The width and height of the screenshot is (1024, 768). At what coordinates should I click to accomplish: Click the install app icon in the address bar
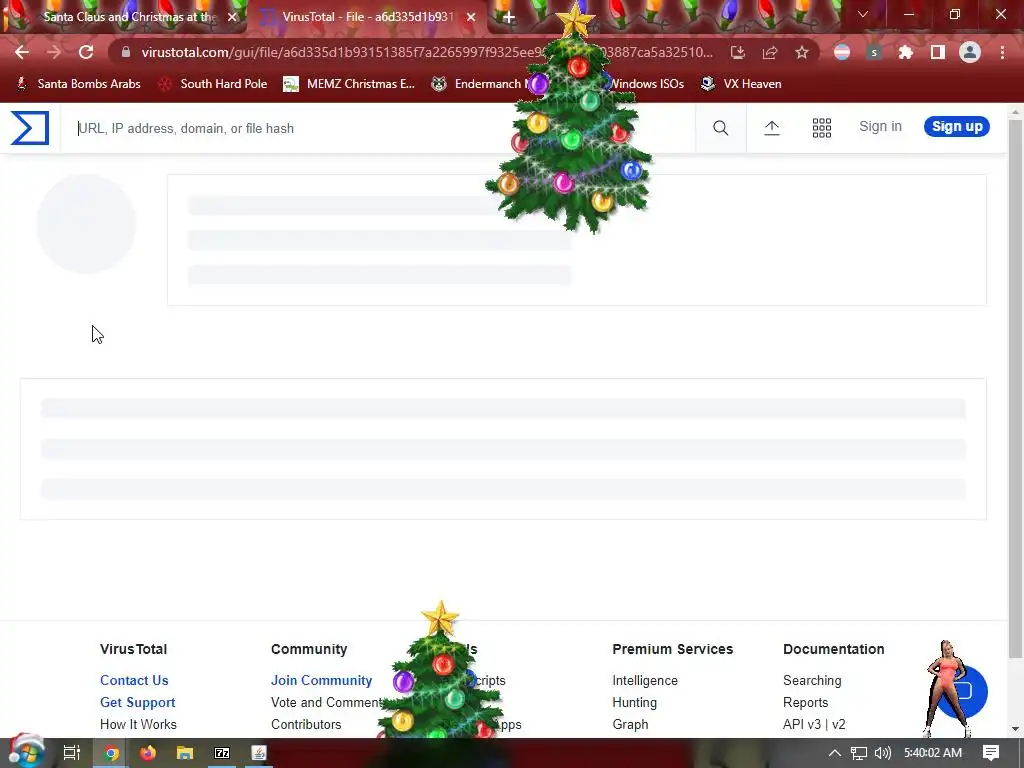(738, 52)
